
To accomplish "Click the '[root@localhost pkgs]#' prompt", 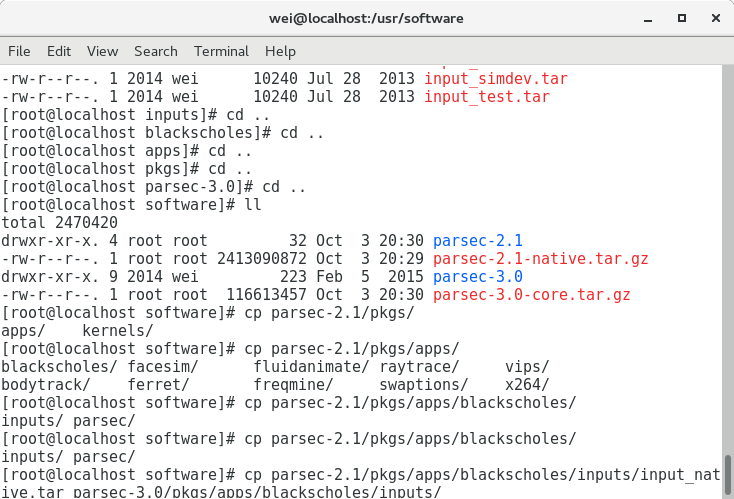I will [100, 169].
